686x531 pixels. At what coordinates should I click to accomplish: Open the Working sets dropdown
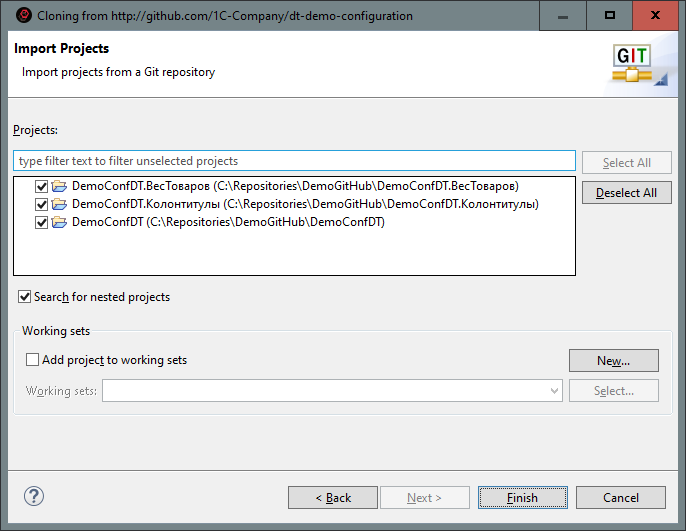point(554,391)
